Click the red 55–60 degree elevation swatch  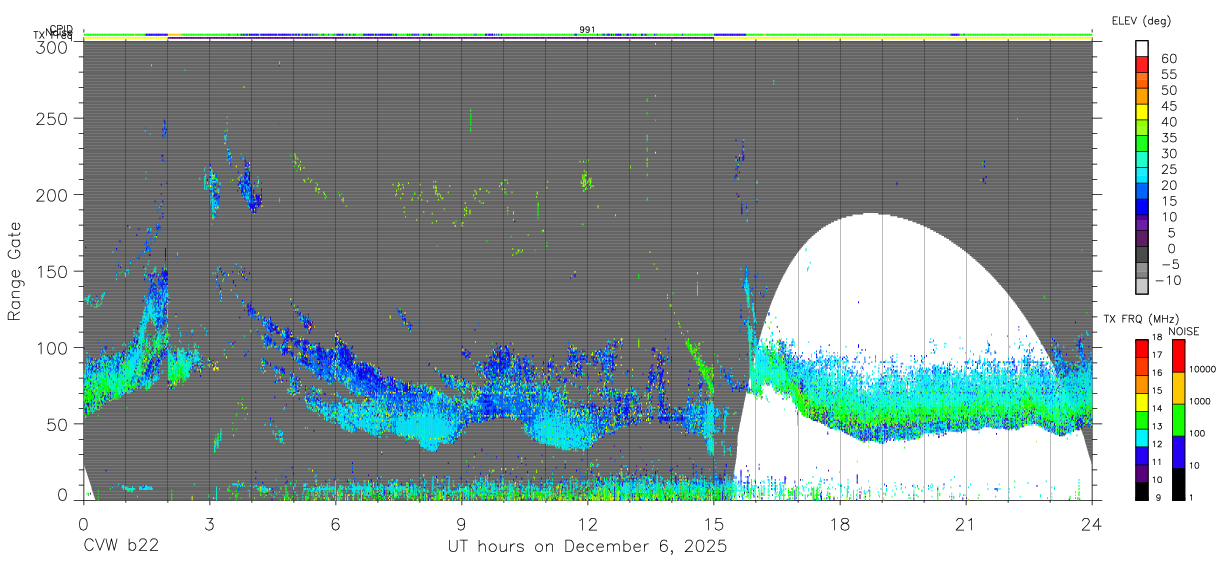[1142, 65]
